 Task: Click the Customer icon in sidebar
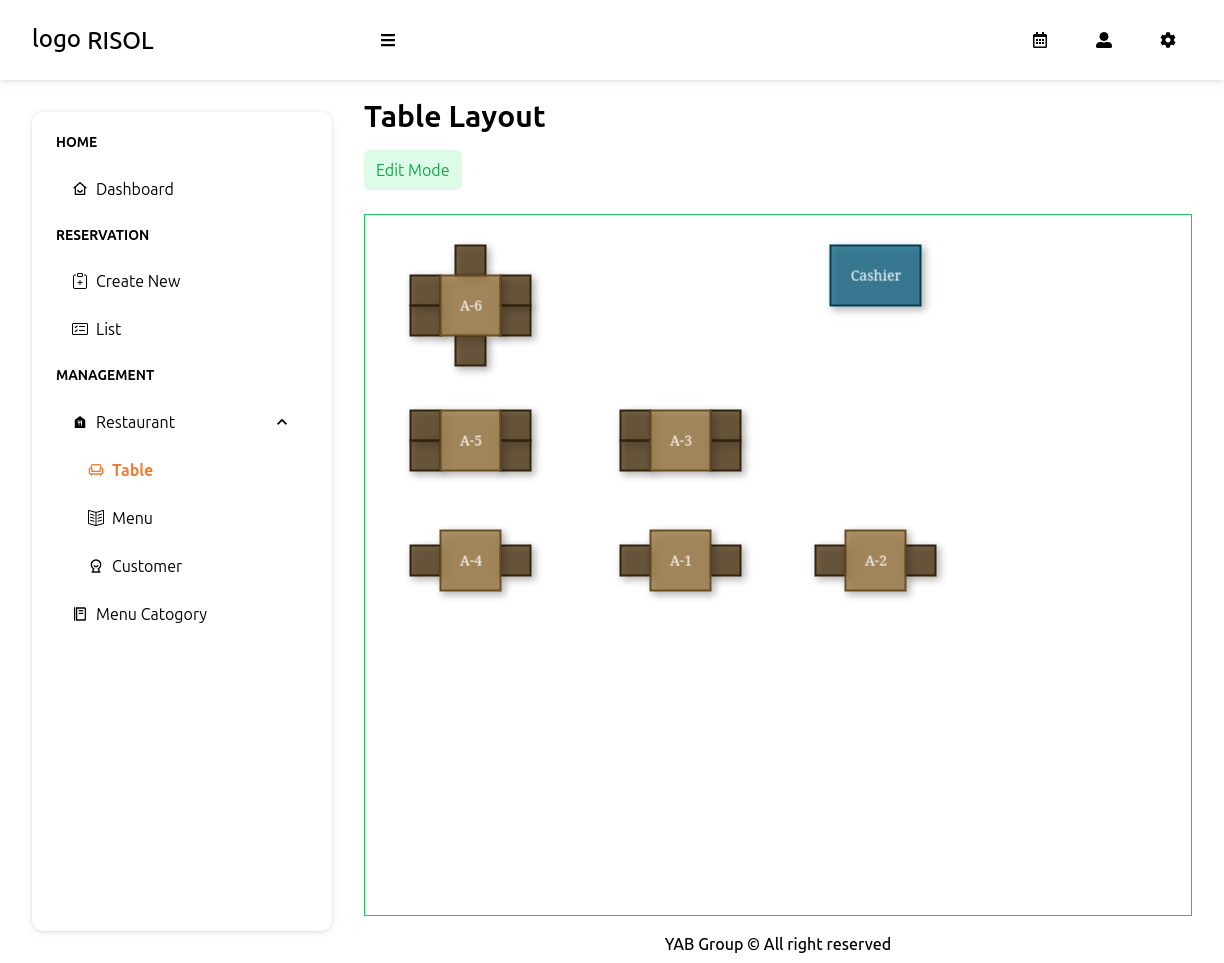[95, 565]
